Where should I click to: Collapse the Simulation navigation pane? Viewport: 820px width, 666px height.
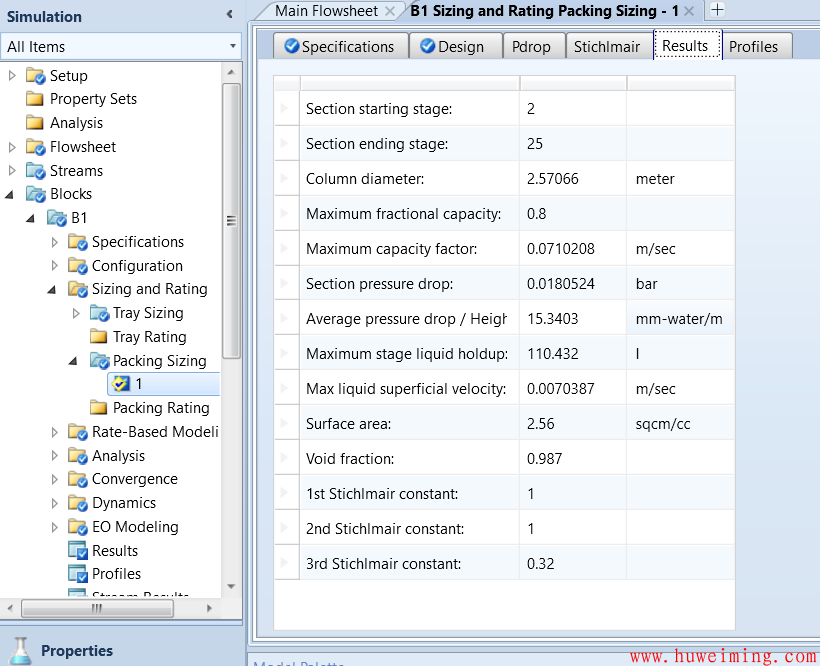230,15
